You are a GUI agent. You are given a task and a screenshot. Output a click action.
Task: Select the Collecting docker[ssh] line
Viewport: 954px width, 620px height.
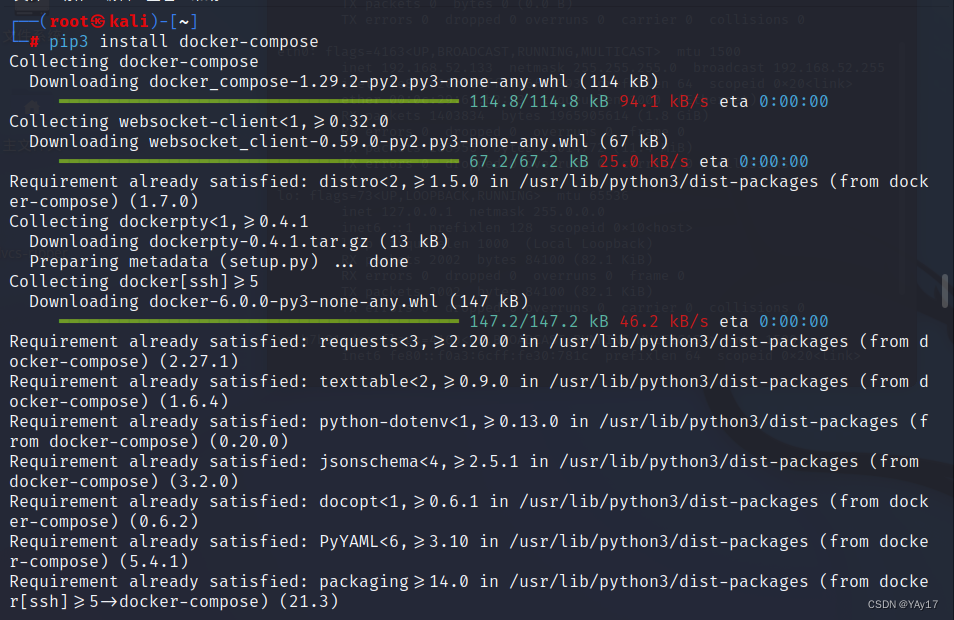(x=105, y=281)
